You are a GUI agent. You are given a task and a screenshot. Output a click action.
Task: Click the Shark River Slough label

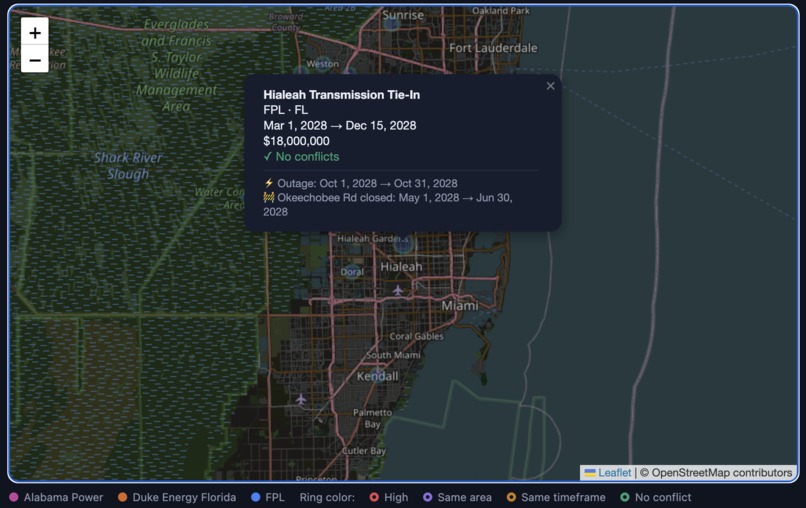pyautogui.click(x=128, y=166)
